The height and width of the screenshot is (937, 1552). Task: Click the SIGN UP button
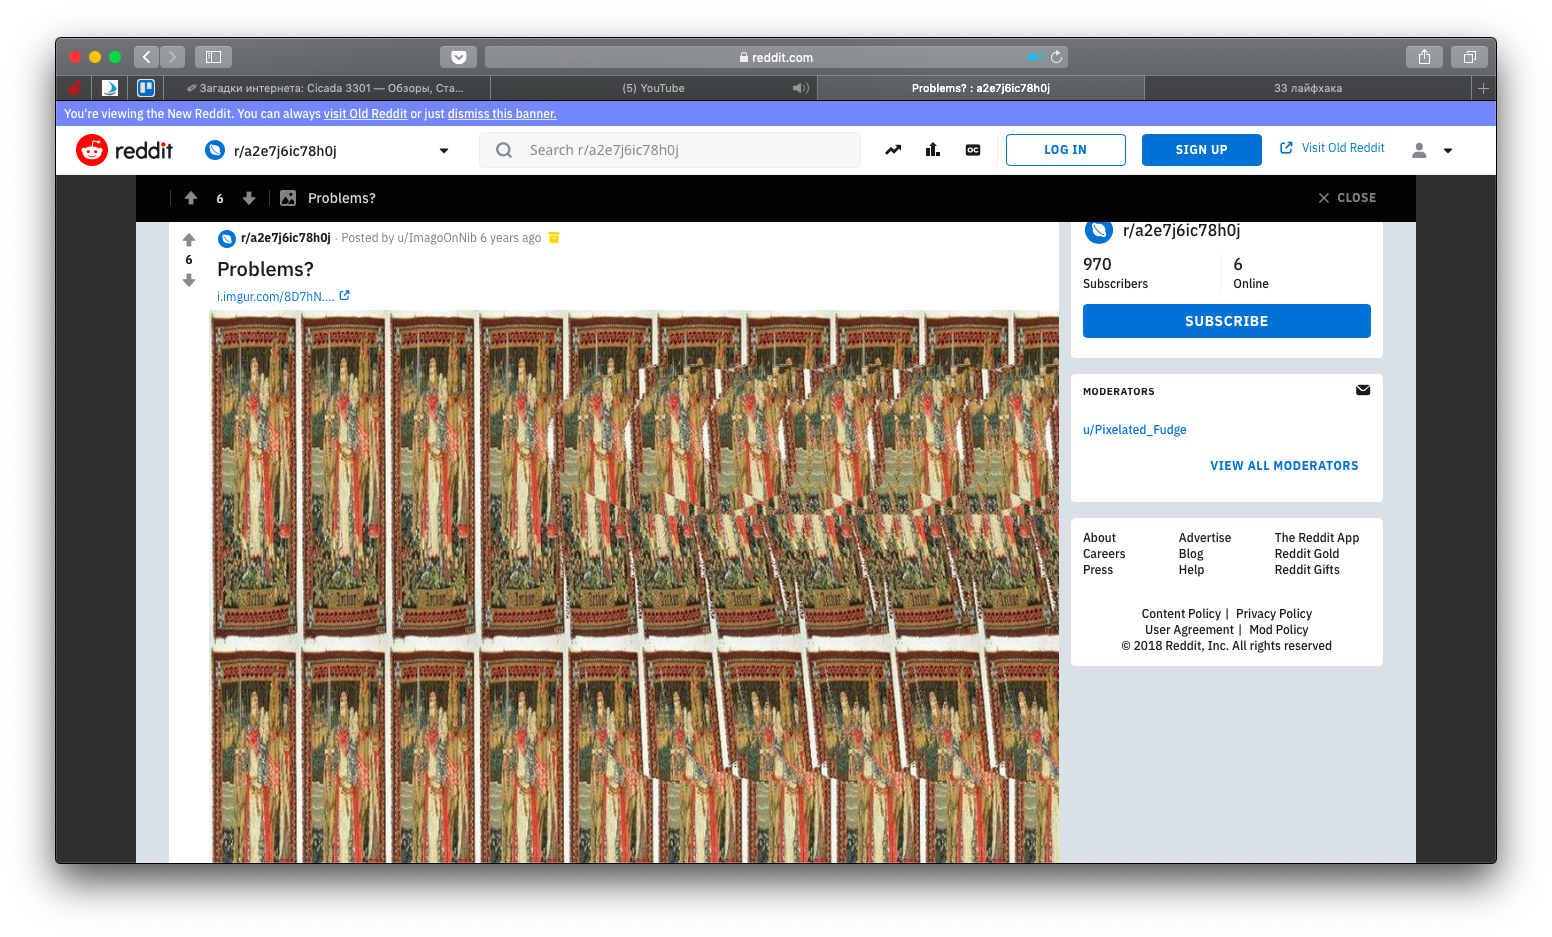coord(1202,150)
